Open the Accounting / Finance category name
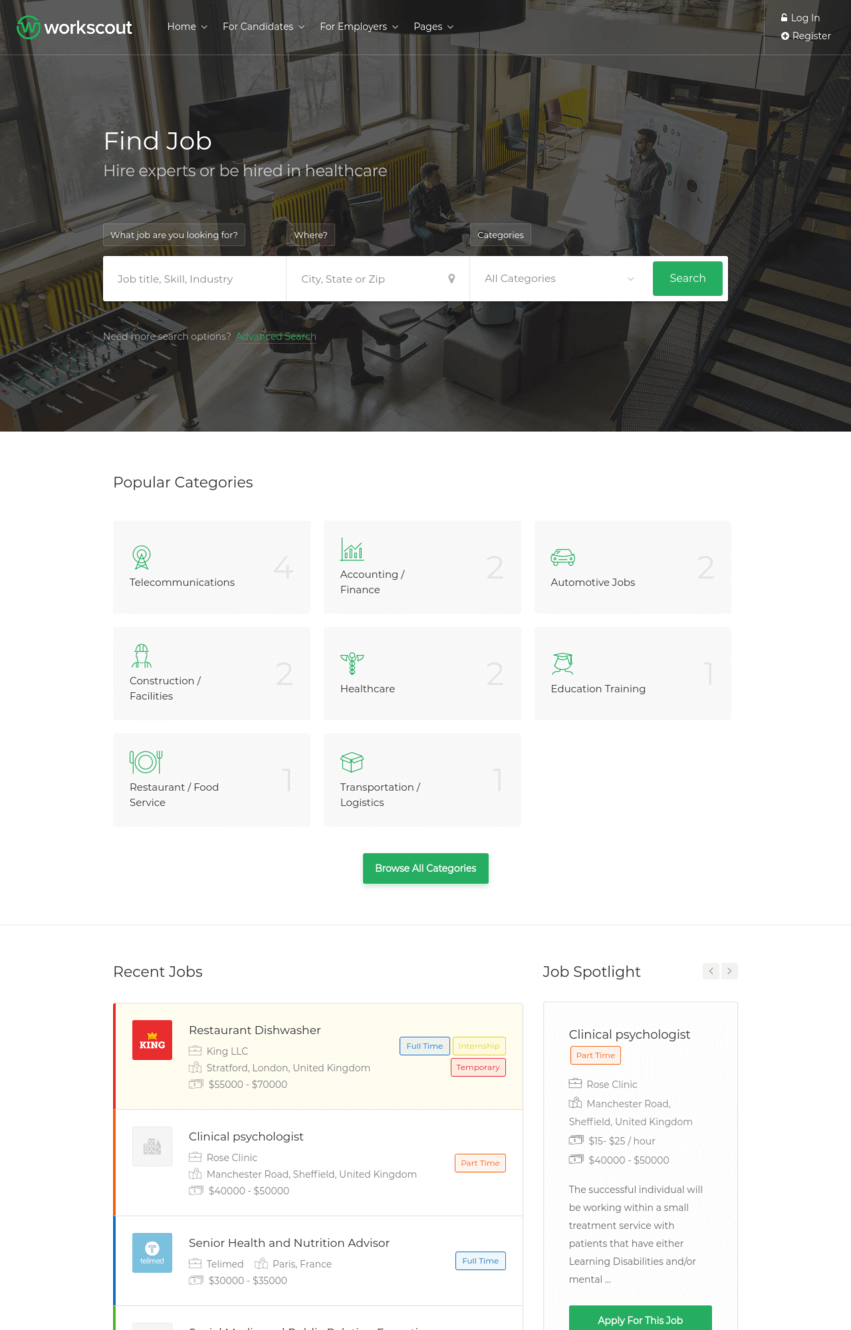 [x=372, y=582]
